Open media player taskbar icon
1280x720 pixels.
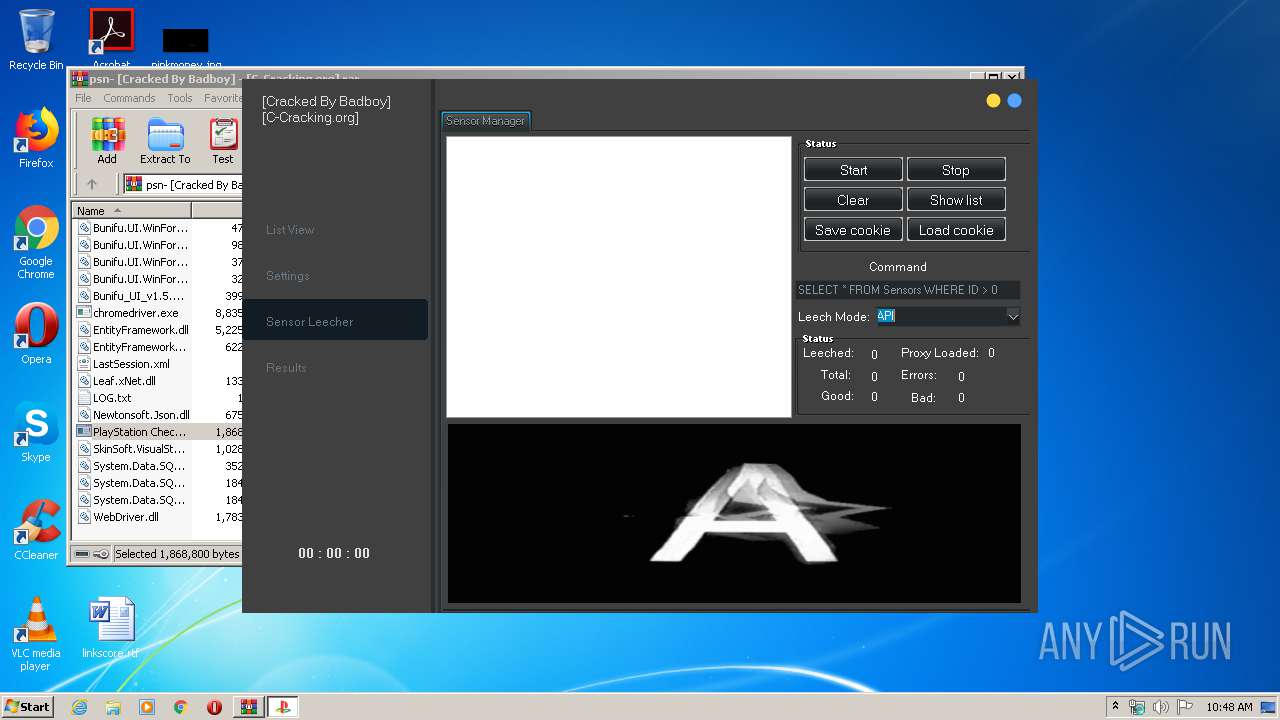[147, 707]
